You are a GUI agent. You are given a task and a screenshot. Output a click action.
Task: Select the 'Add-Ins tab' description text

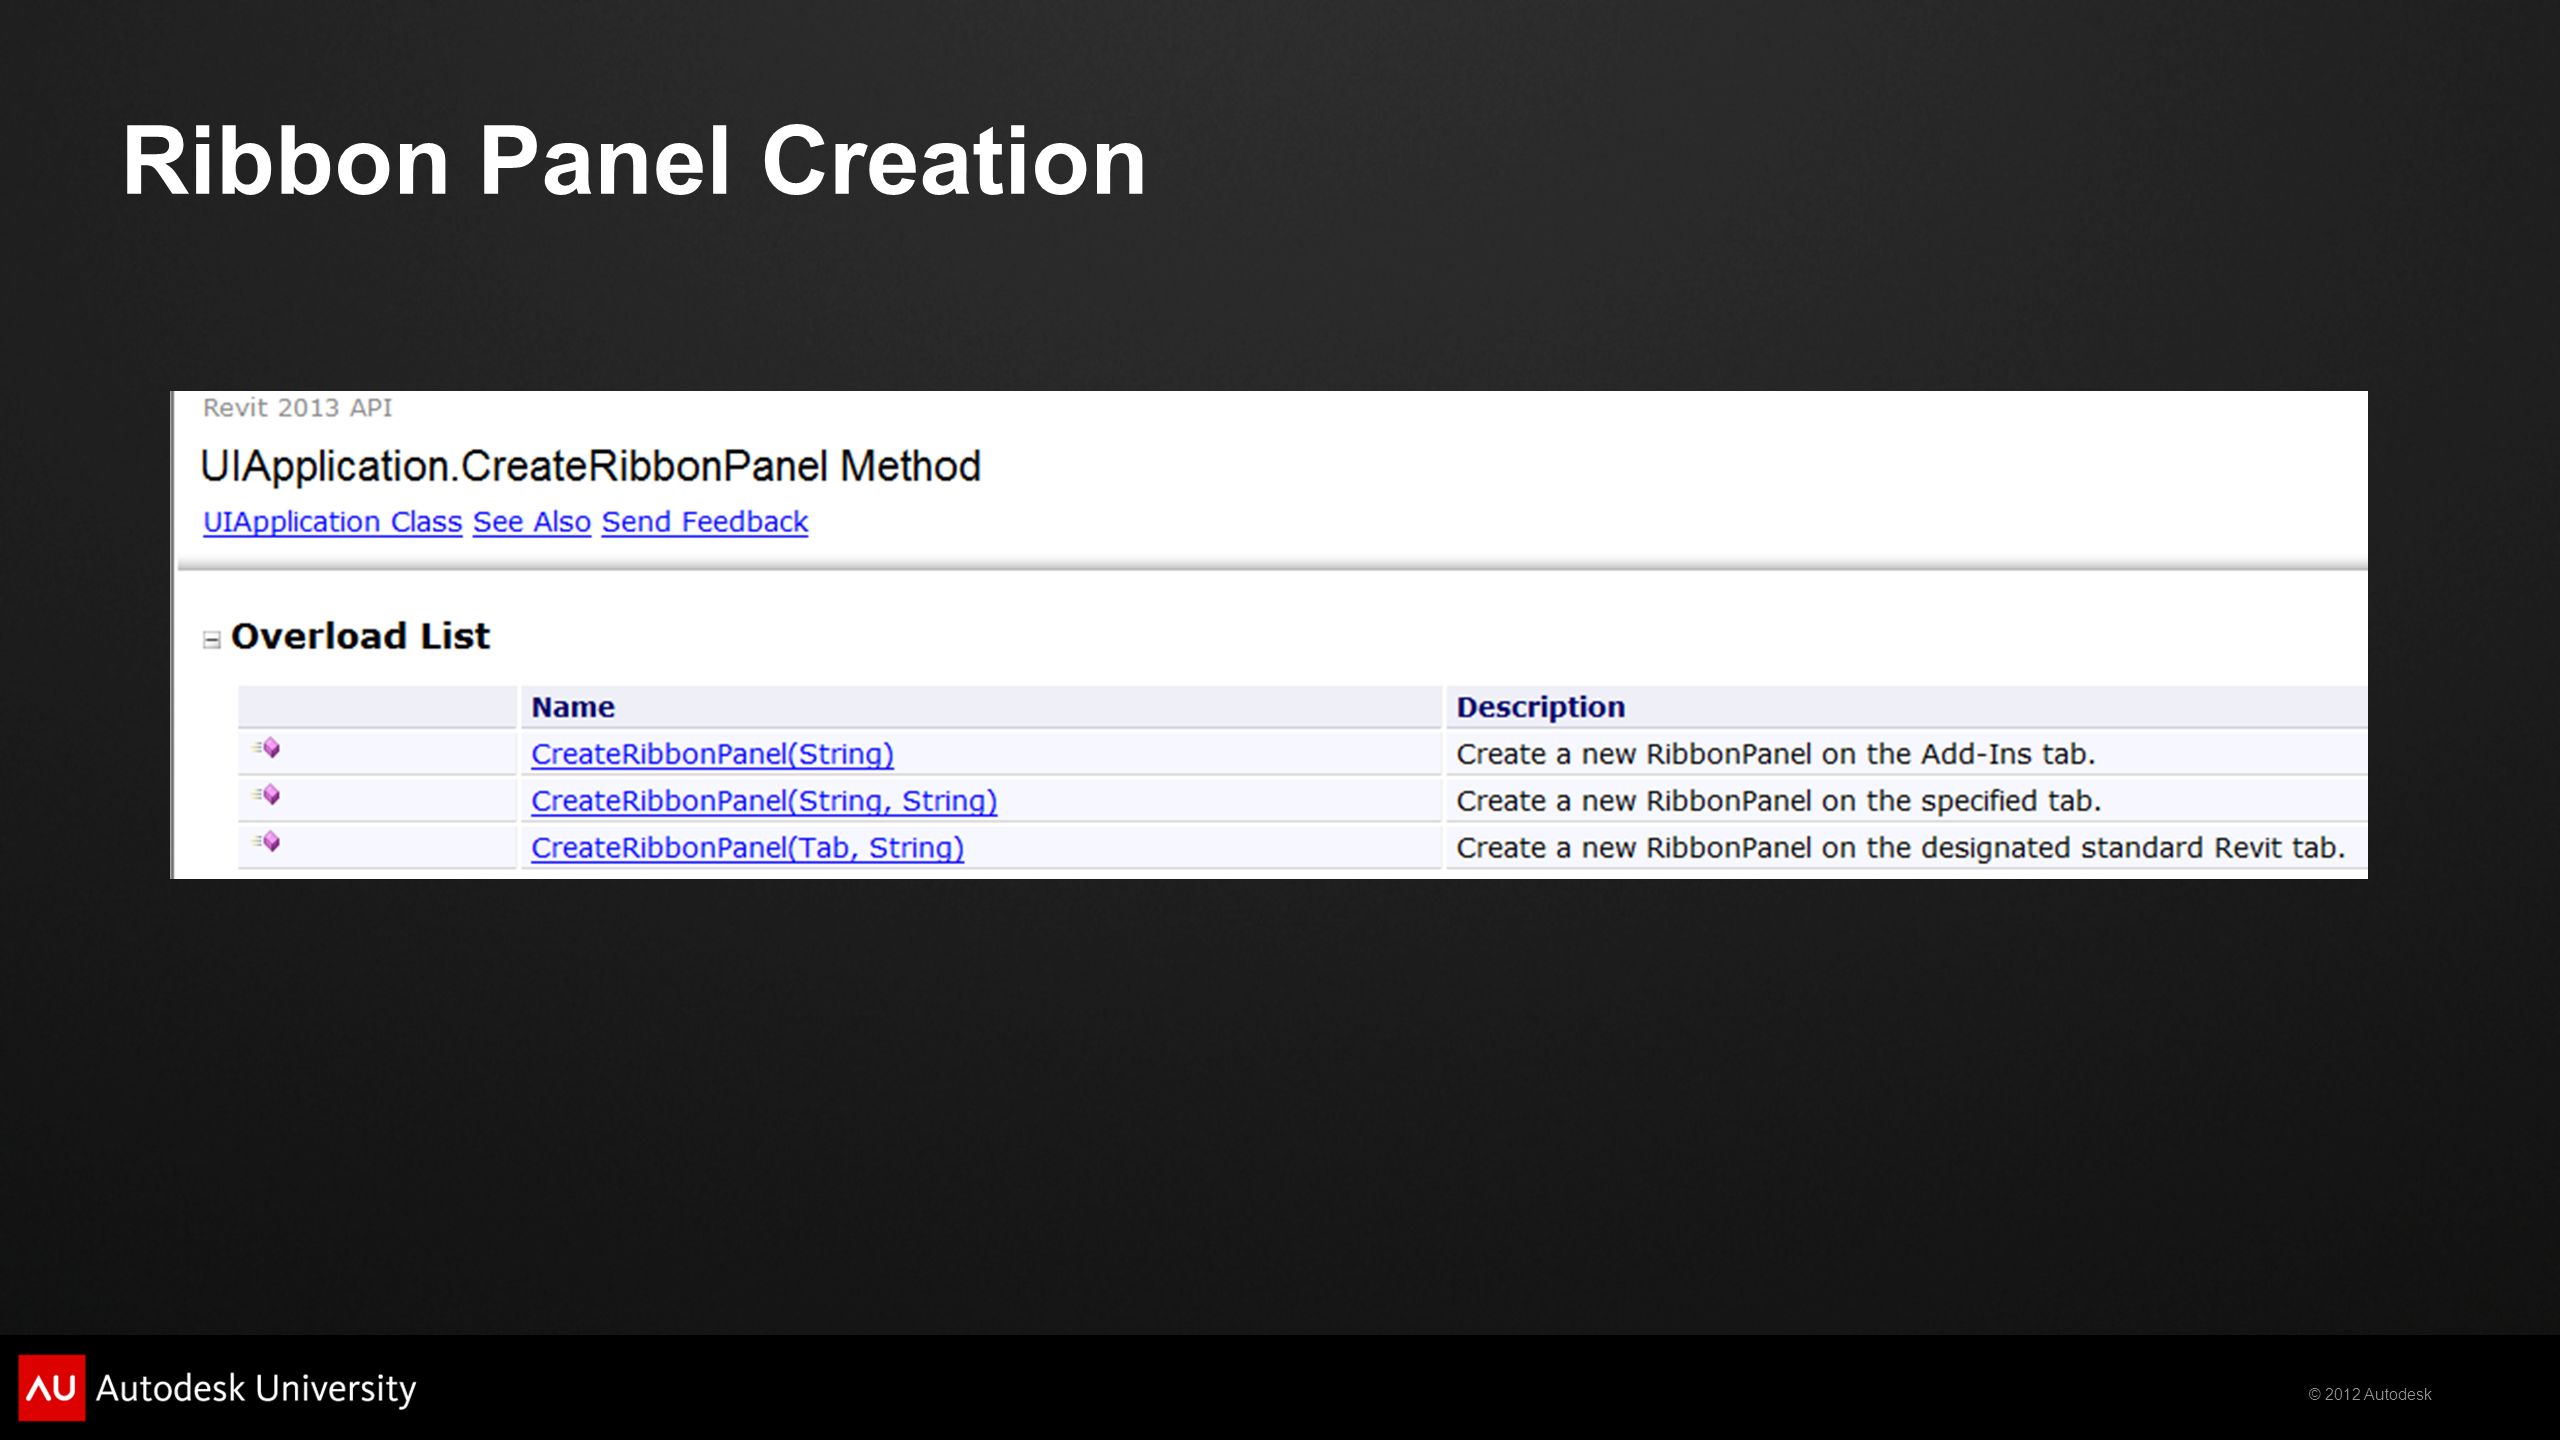coord(1775,754)
